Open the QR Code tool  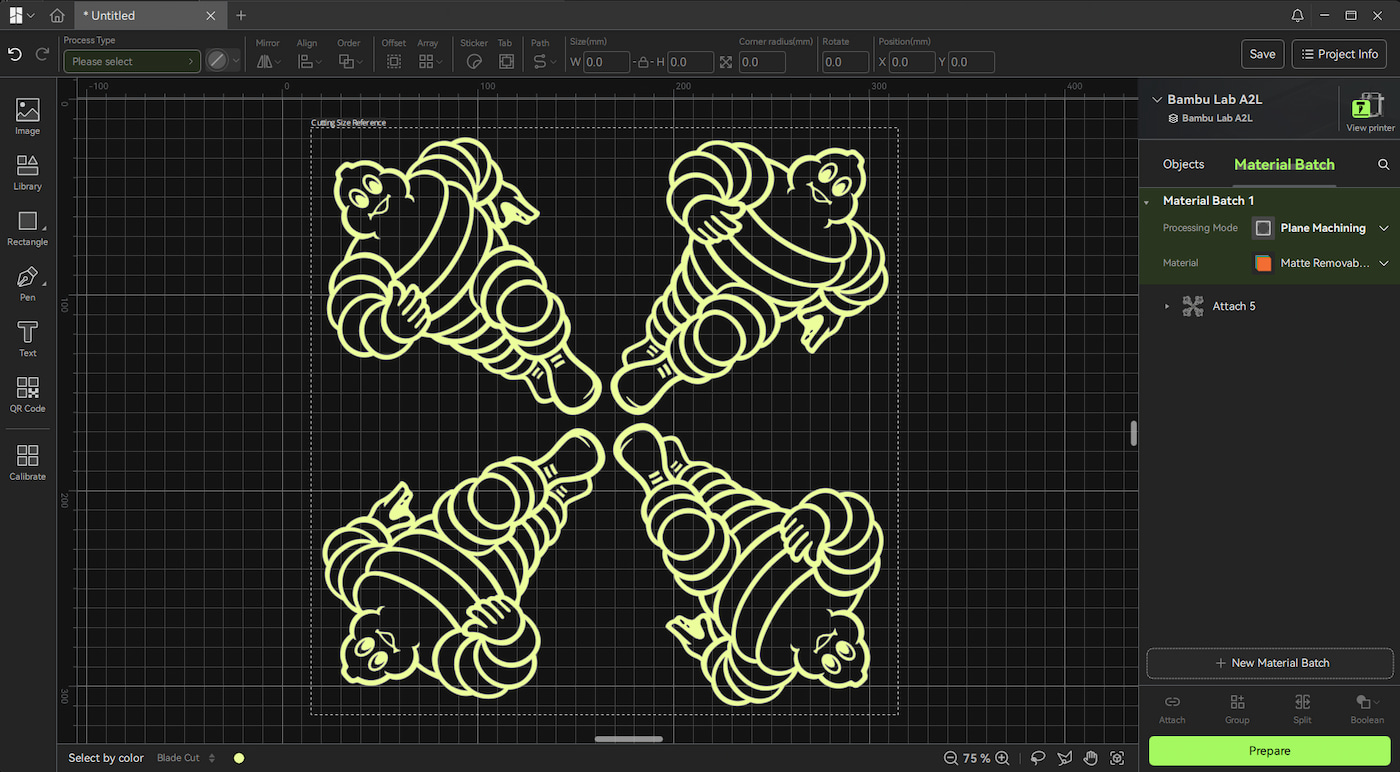[x=27, y=394]
